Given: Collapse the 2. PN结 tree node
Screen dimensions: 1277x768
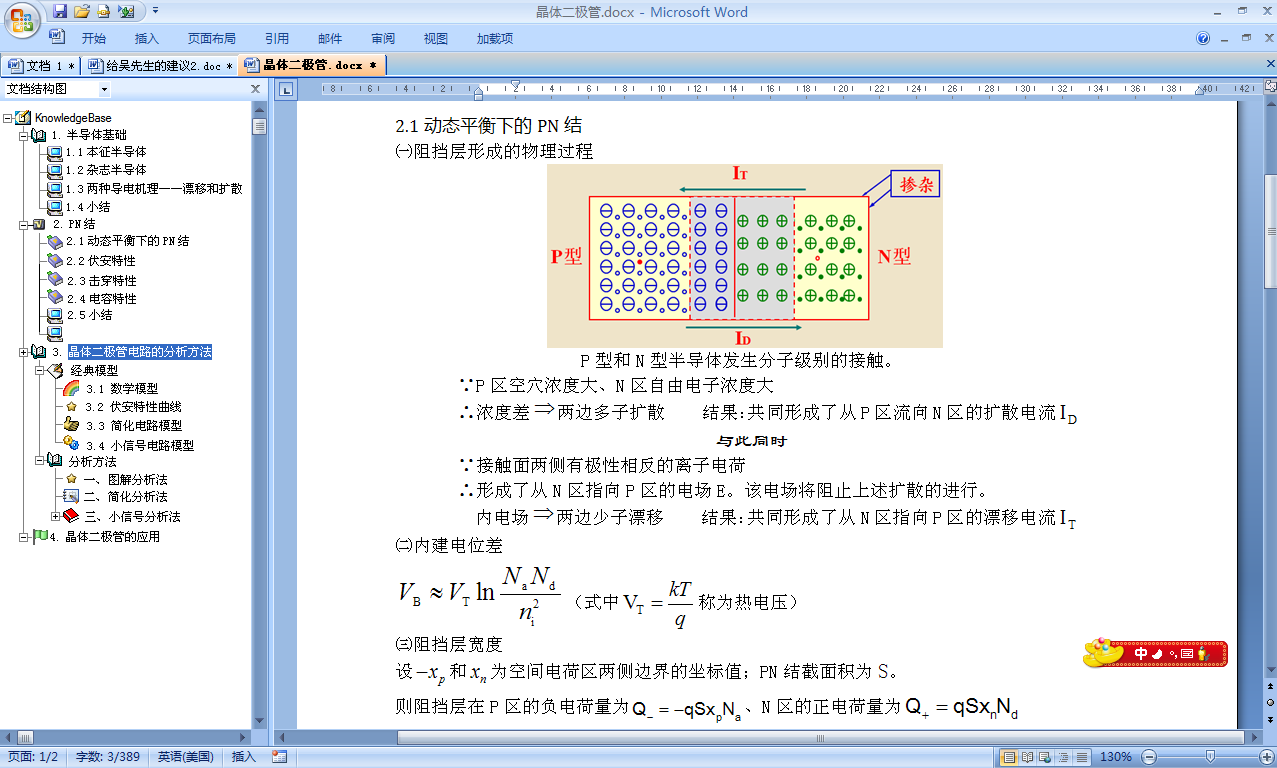Looking at the screenshot, I should click(x=23, y=224).
